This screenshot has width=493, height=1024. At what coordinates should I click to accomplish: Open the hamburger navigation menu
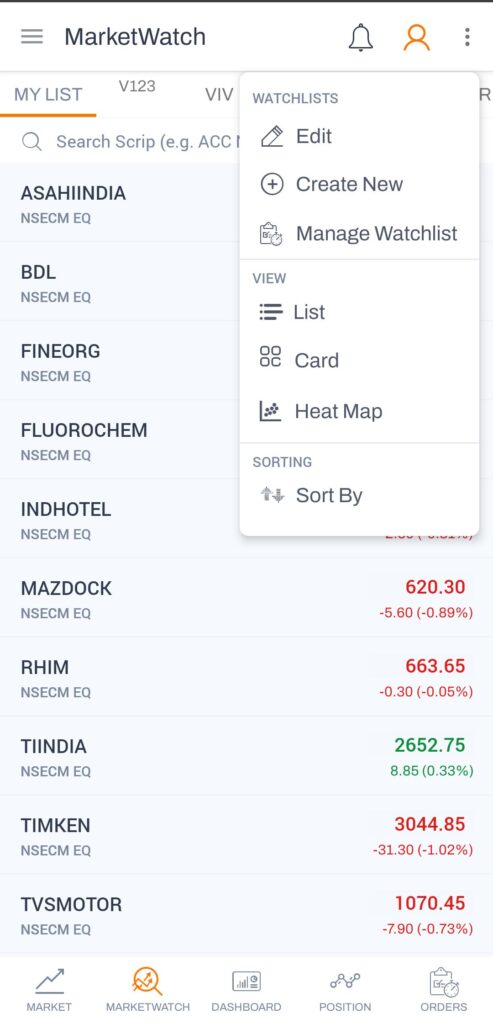[x=32, y=37]
